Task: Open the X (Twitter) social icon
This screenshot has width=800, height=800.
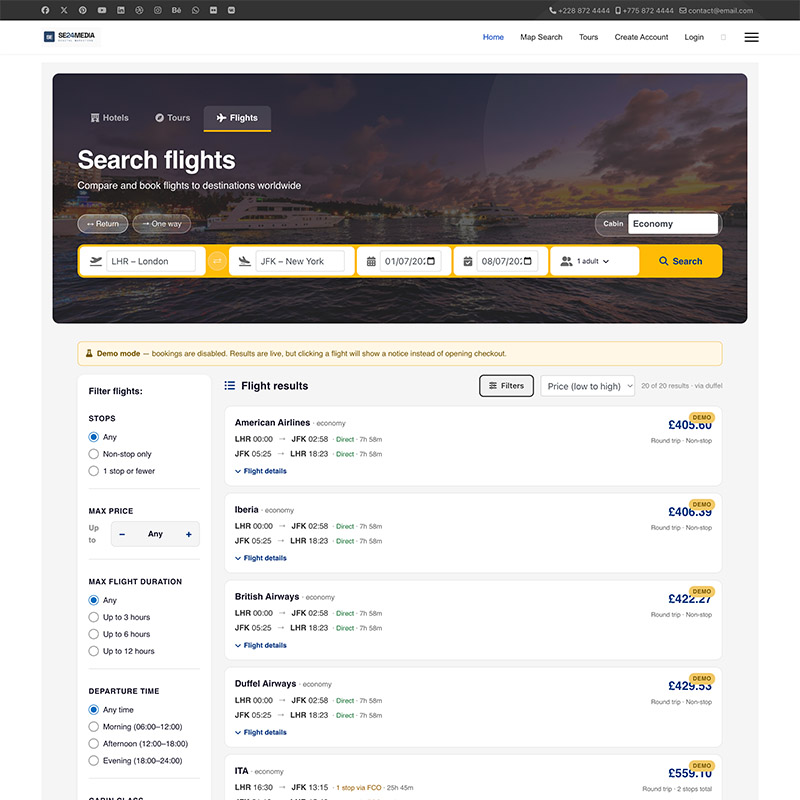Action: [x=64, y=10]
